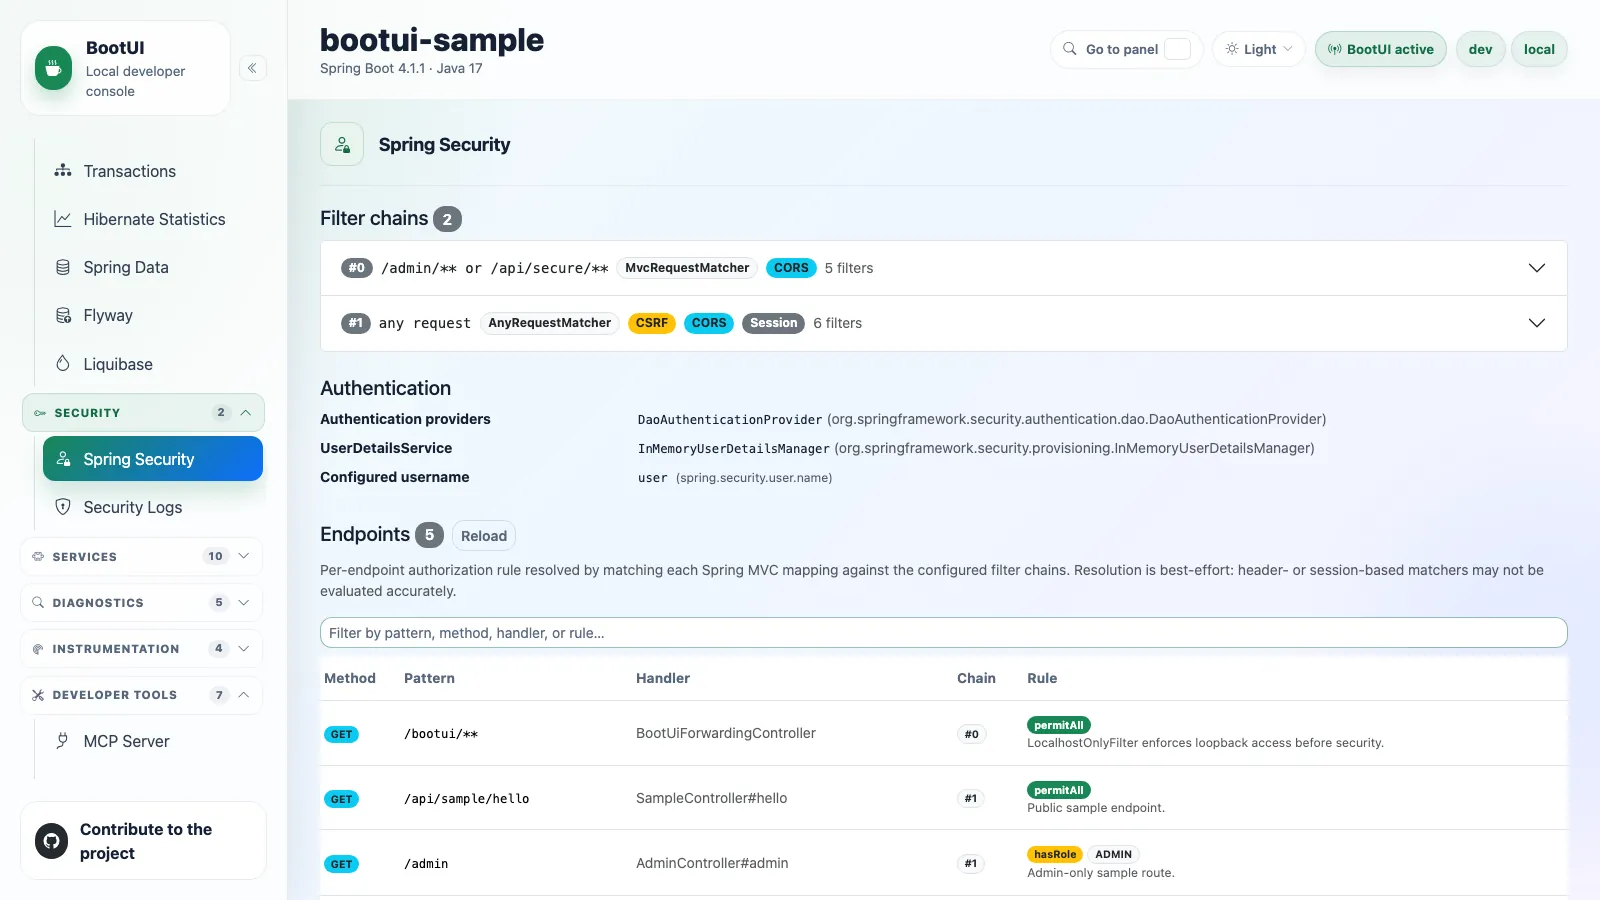Image resolution: width=1600 pixels, height=900 pixels.
Task: Click the Security Logs shield icon
Action: click(63, 507)
